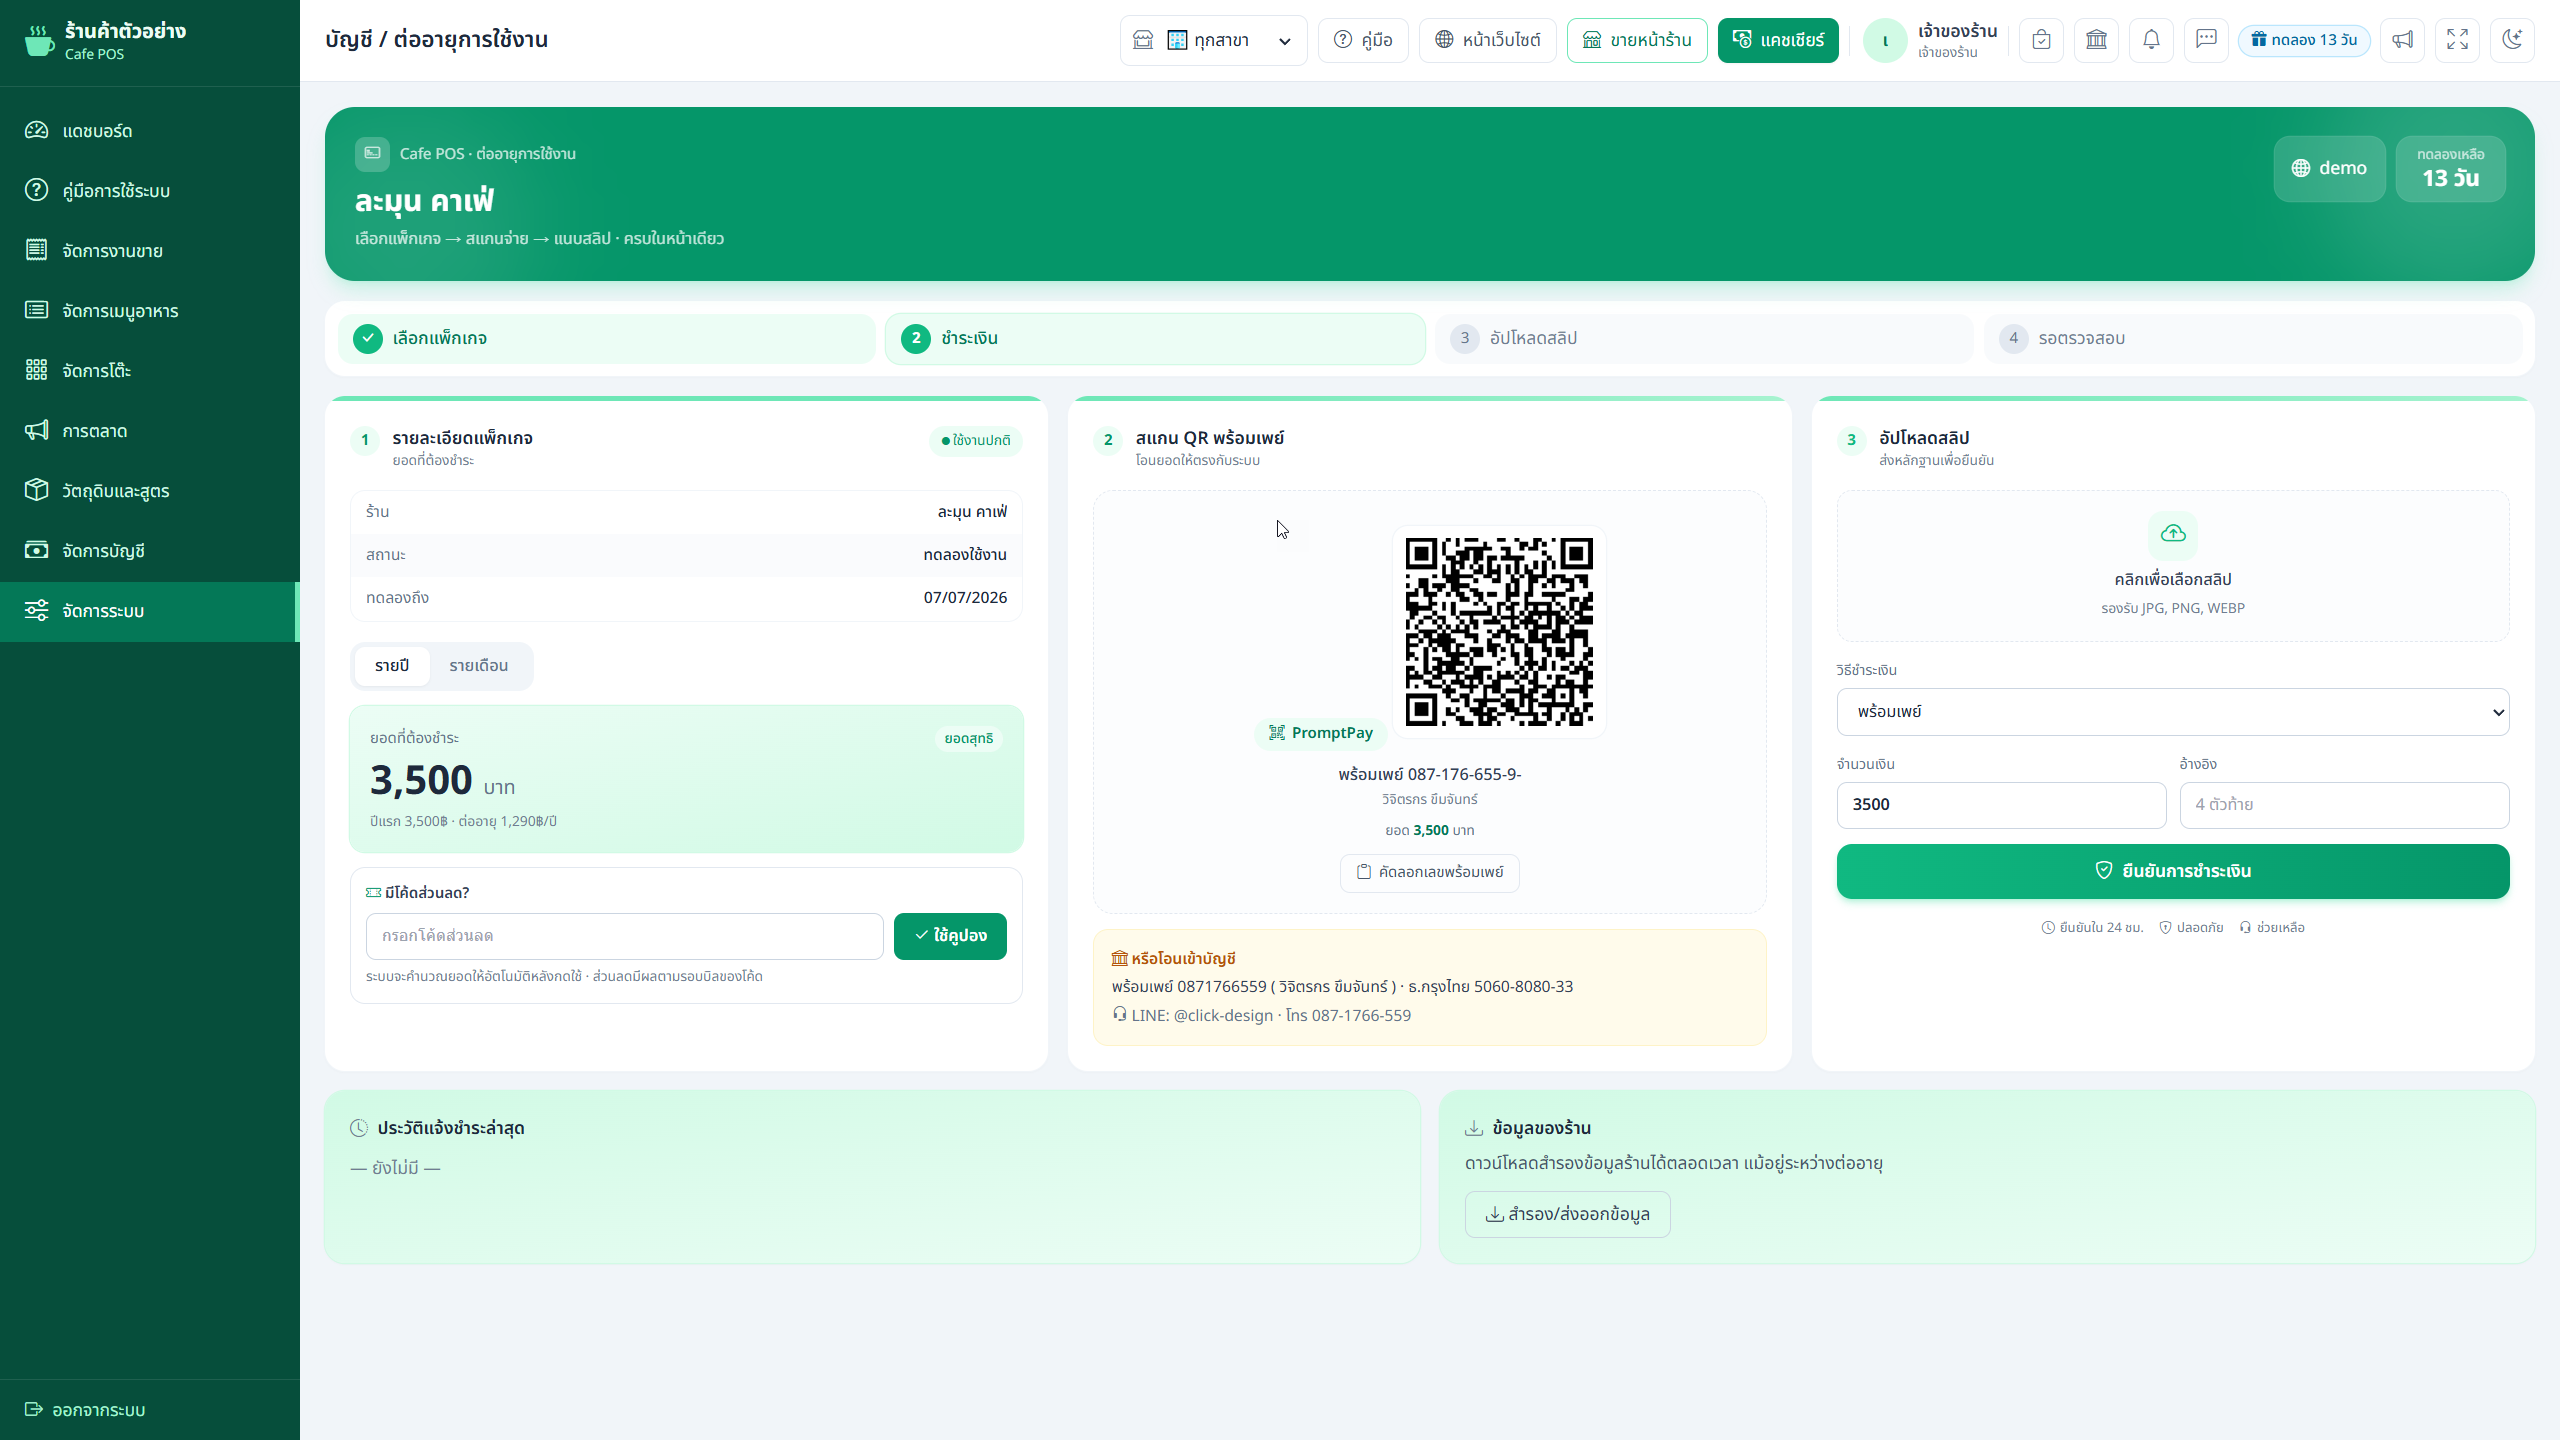
Task: Go to จัดการงานขาย in sidebar
Action: [150, 251]
